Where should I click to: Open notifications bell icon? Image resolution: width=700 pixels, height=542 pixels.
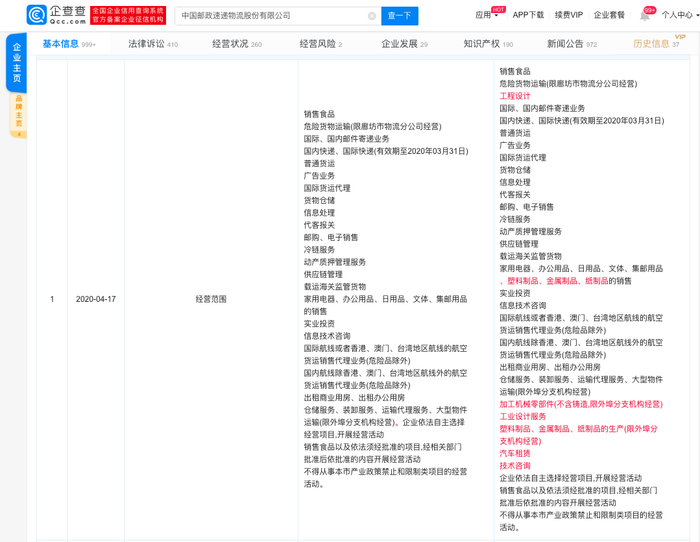[x=645, y=16]
